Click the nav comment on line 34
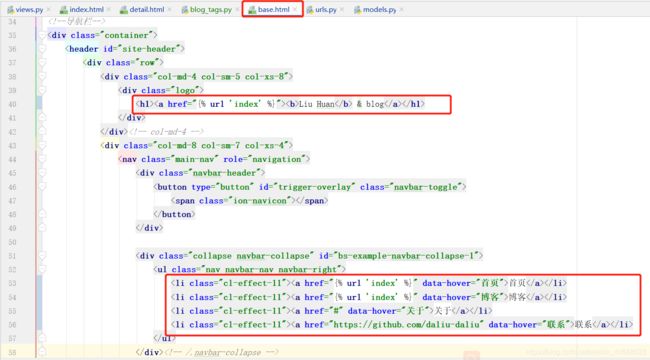This screenshot has height=360, width=650. [x=77, y=21]
